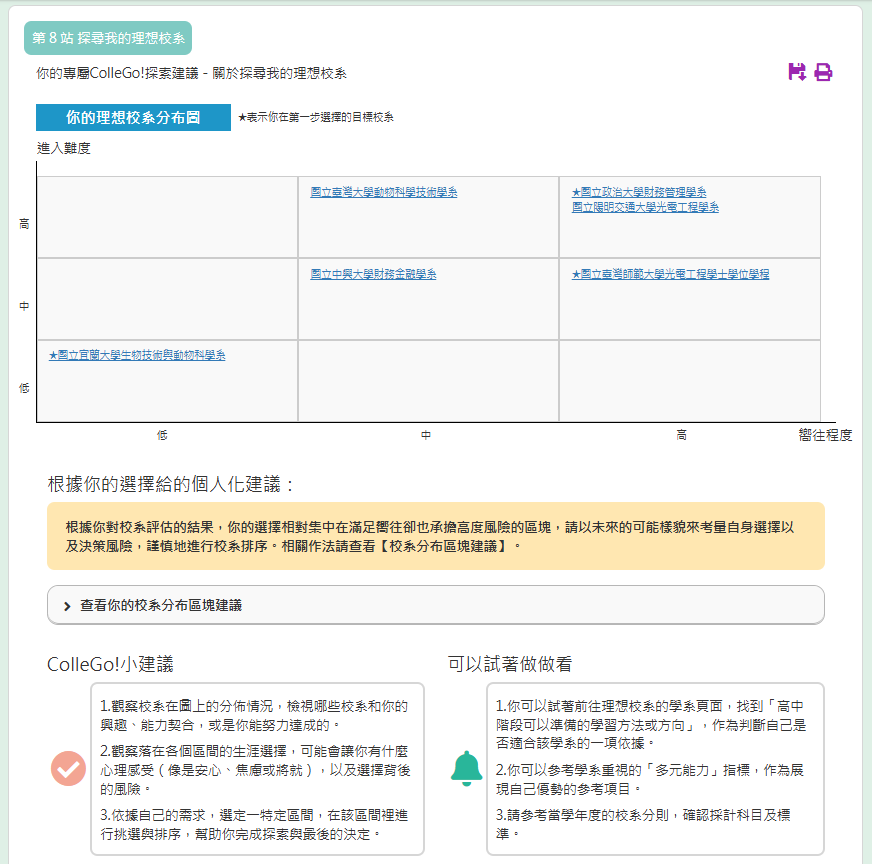The width and height of the screenshot is (872, 864).
Task: Open ★國立政治大學財務管理學系 link
Action: click(639, 192)
